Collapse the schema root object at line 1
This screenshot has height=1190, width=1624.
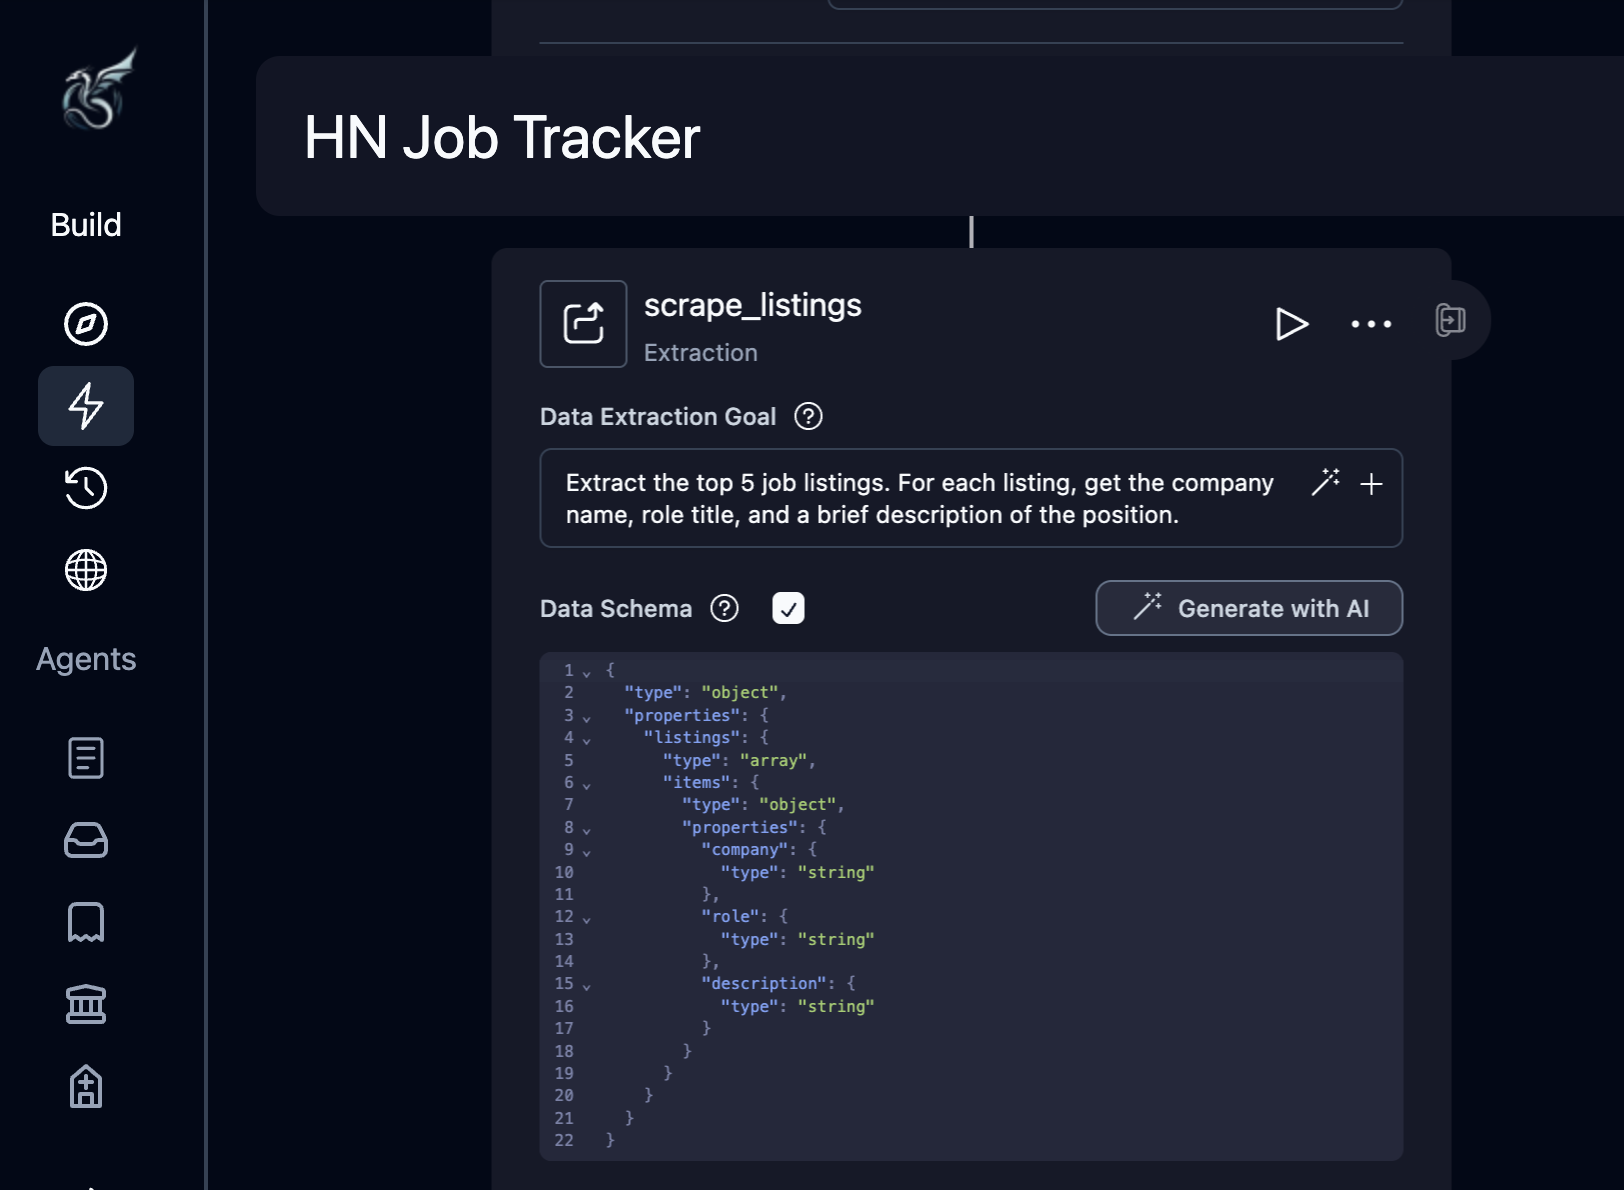click(x=587, y=673)
